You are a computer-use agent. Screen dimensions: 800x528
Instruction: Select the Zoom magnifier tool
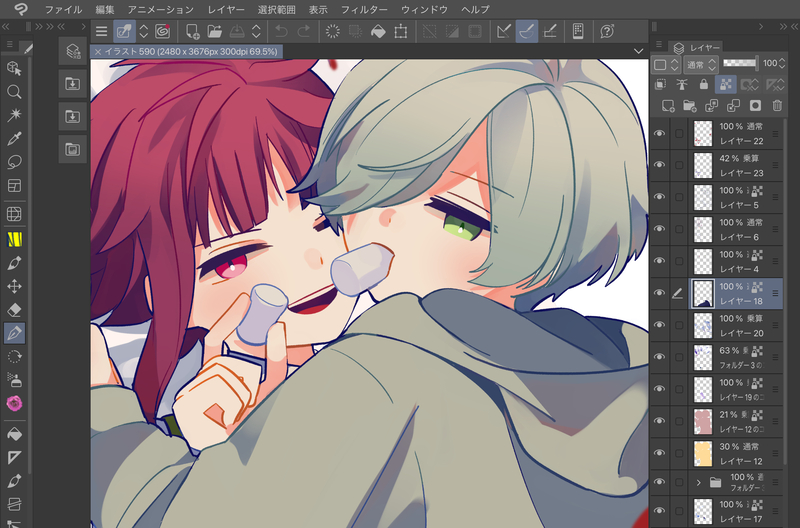tap(14, 92)
